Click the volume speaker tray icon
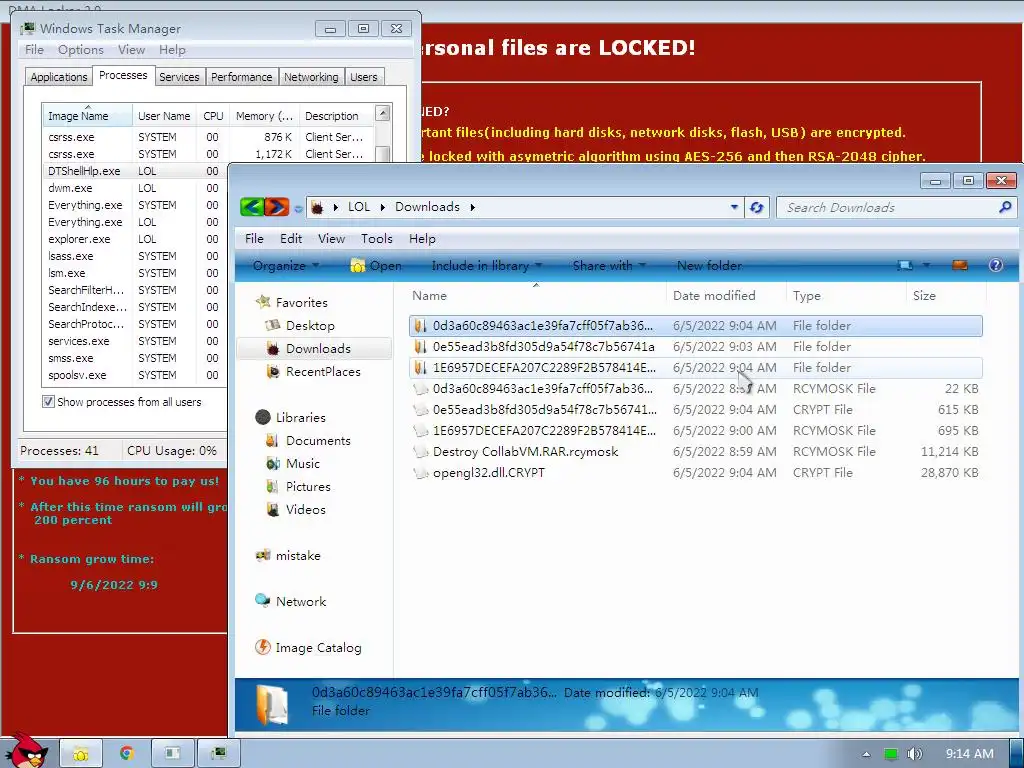The width and height of the screenshot is (1024, 768). 914,754
